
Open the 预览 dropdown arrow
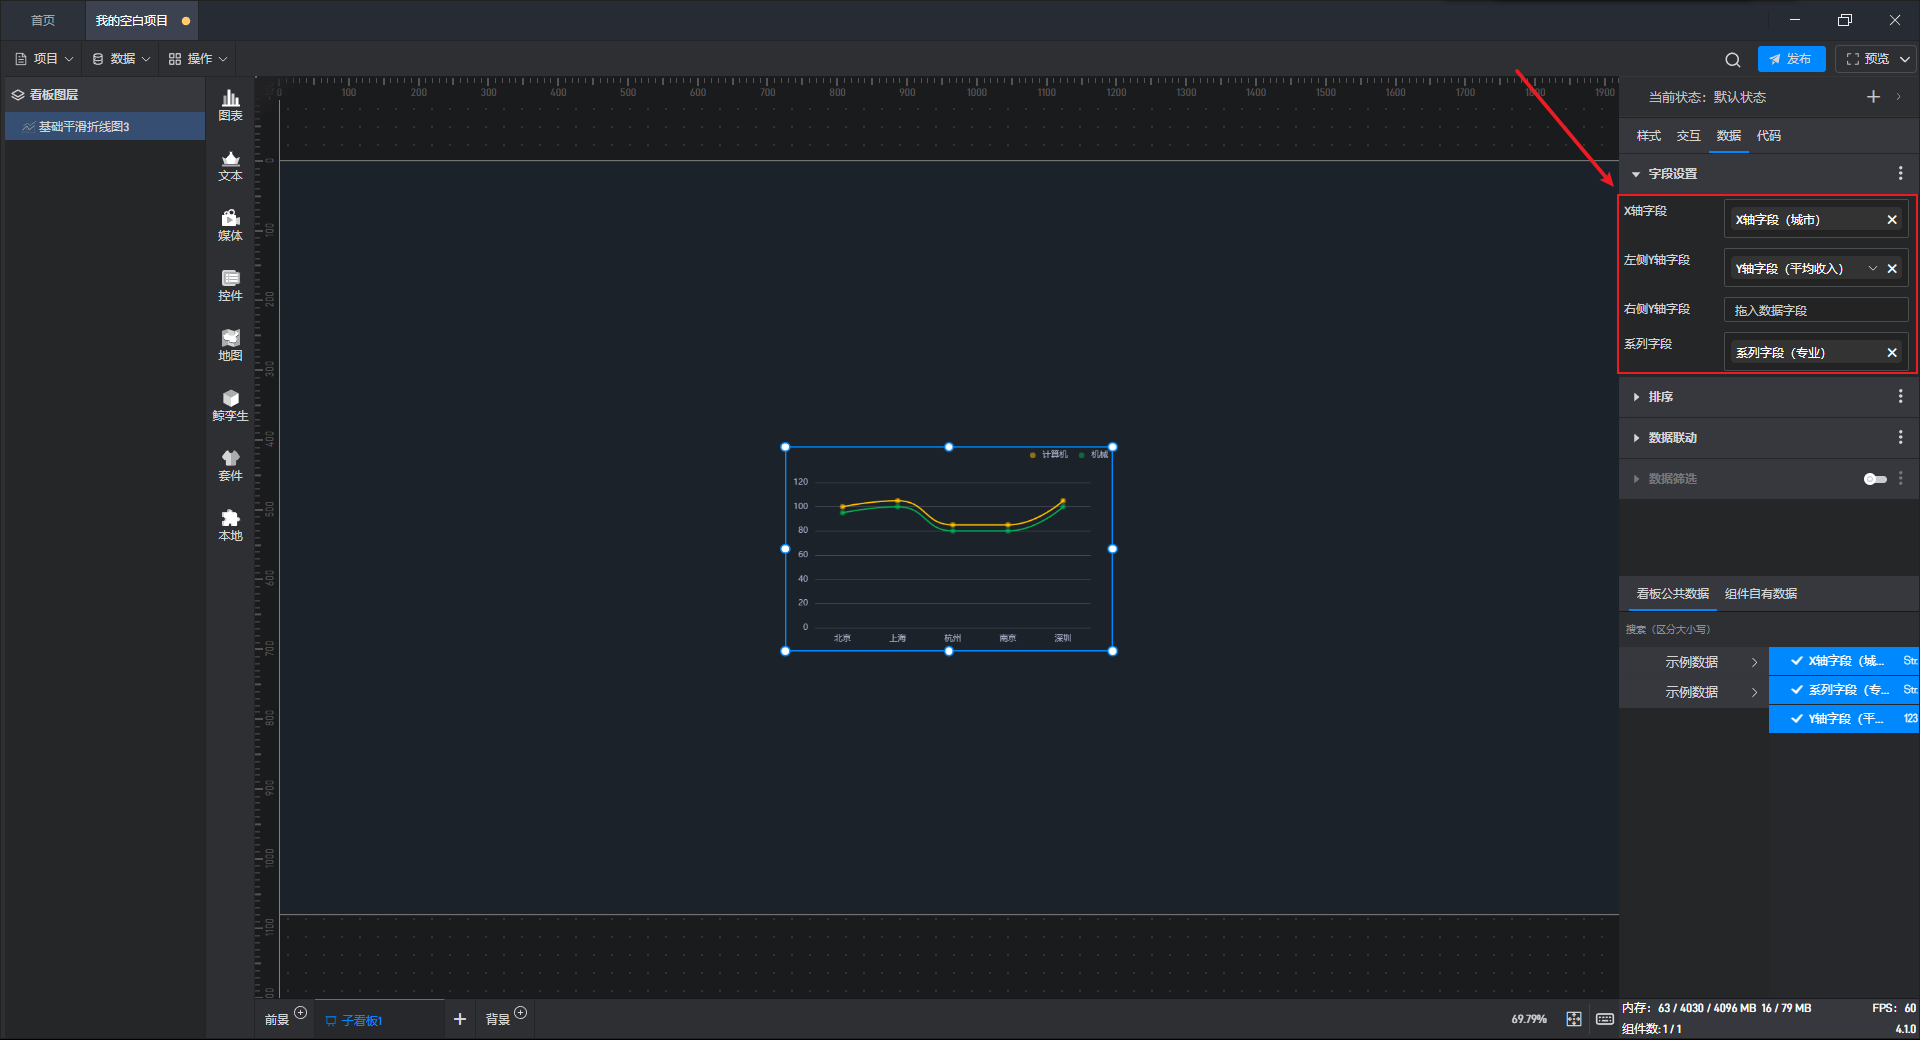tap(1905, 59)
